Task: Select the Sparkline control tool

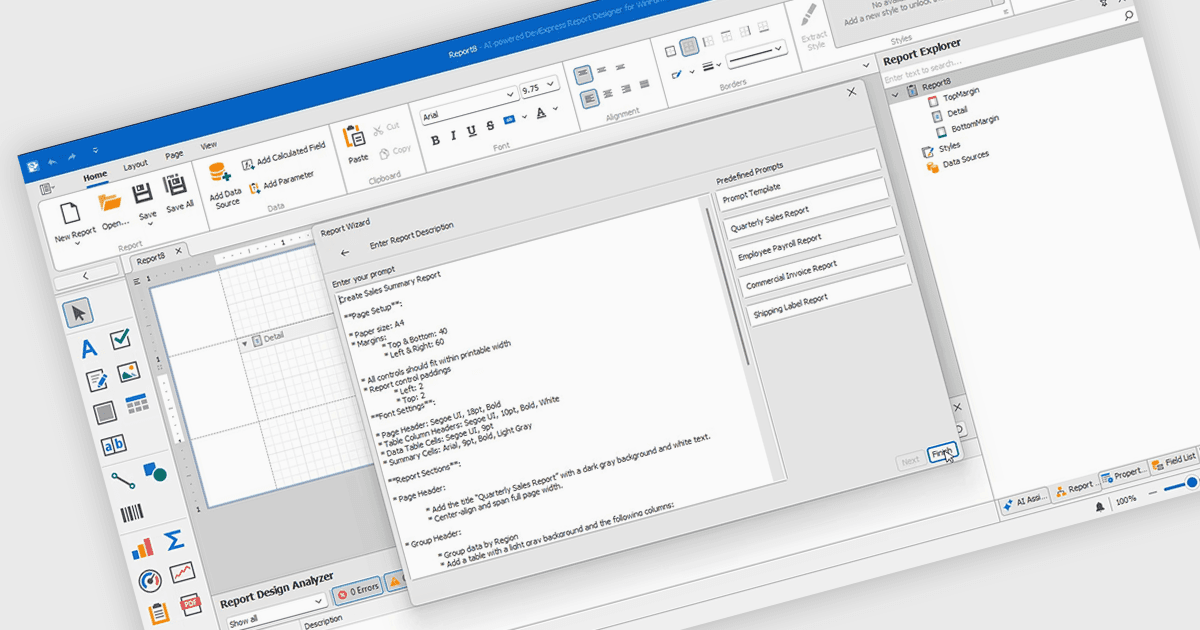Action: pyautogui.click(x=182, y=573)
